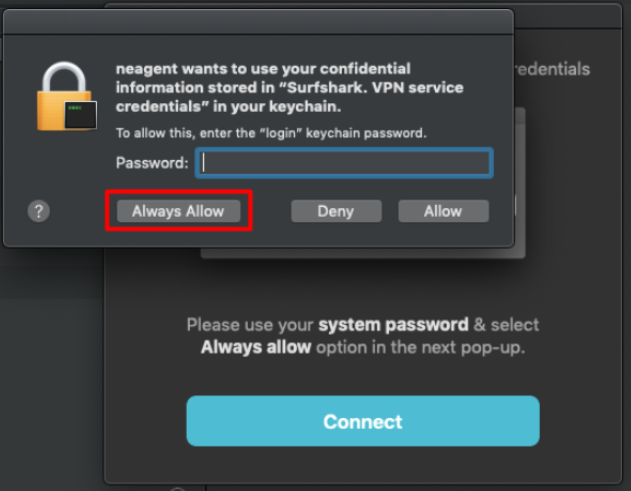Viewport: 631px width, 491px height.
Task: Click the "neagent wants to use" message
Action: click(x=192, y=69)
